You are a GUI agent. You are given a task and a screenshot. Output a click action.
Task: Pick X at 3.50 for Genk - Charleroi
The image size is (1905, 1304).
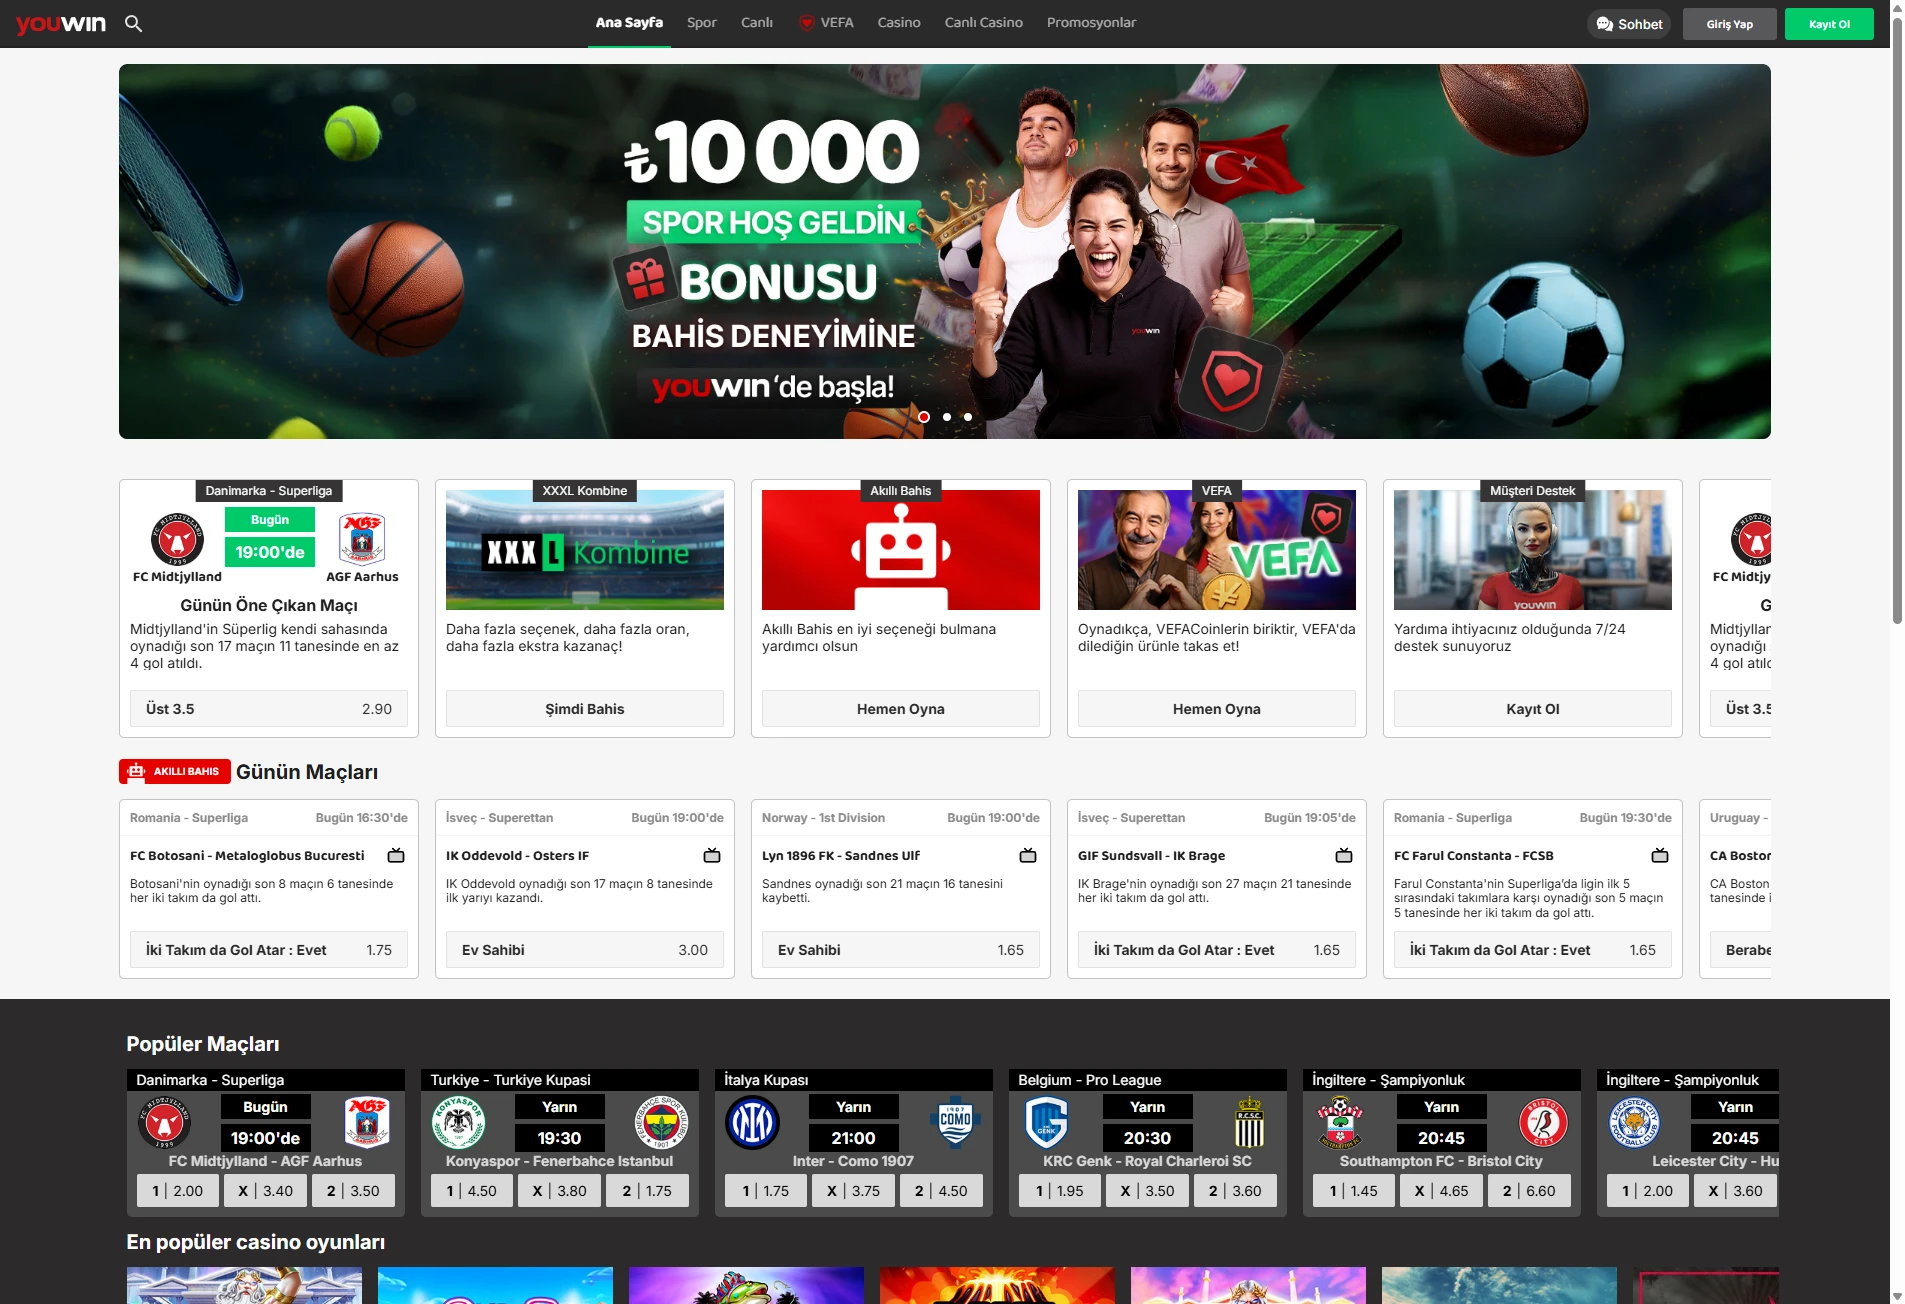coord(1148,1191)
